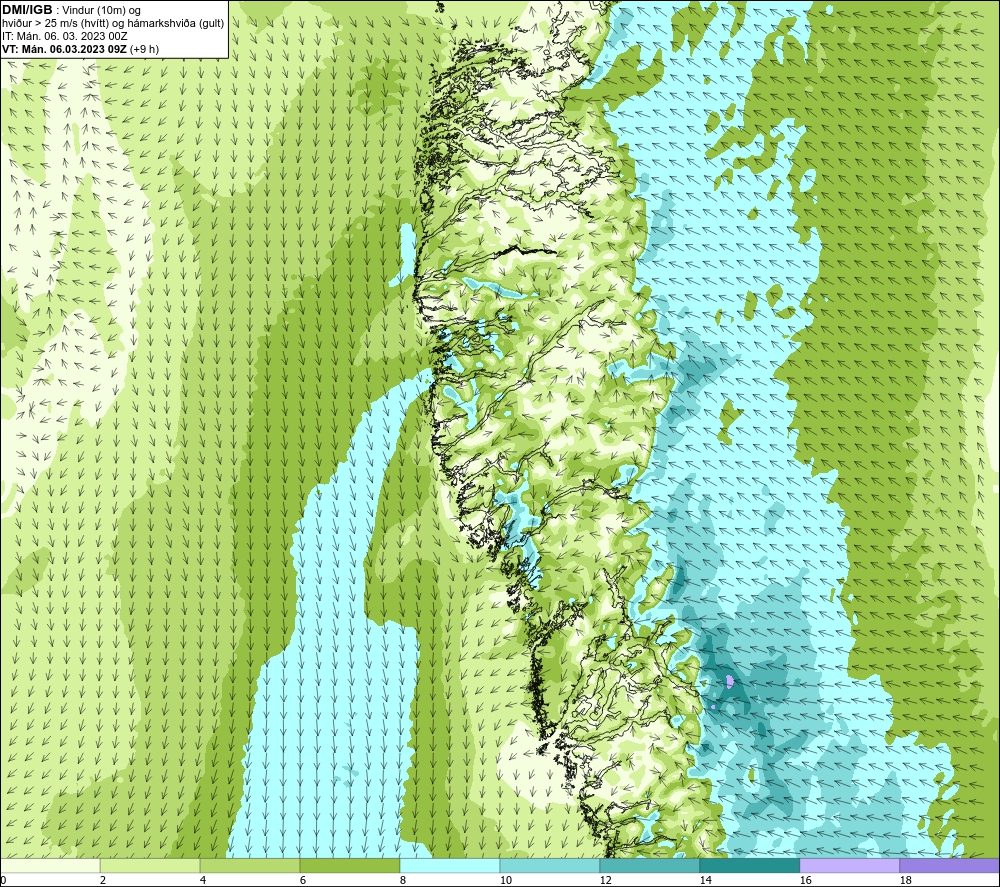Image resolution: width=1000 pixels, height=887 pixels.
Task: Click the 10-12 m/s teal legend swatch
Action: [x=550, y=865]
